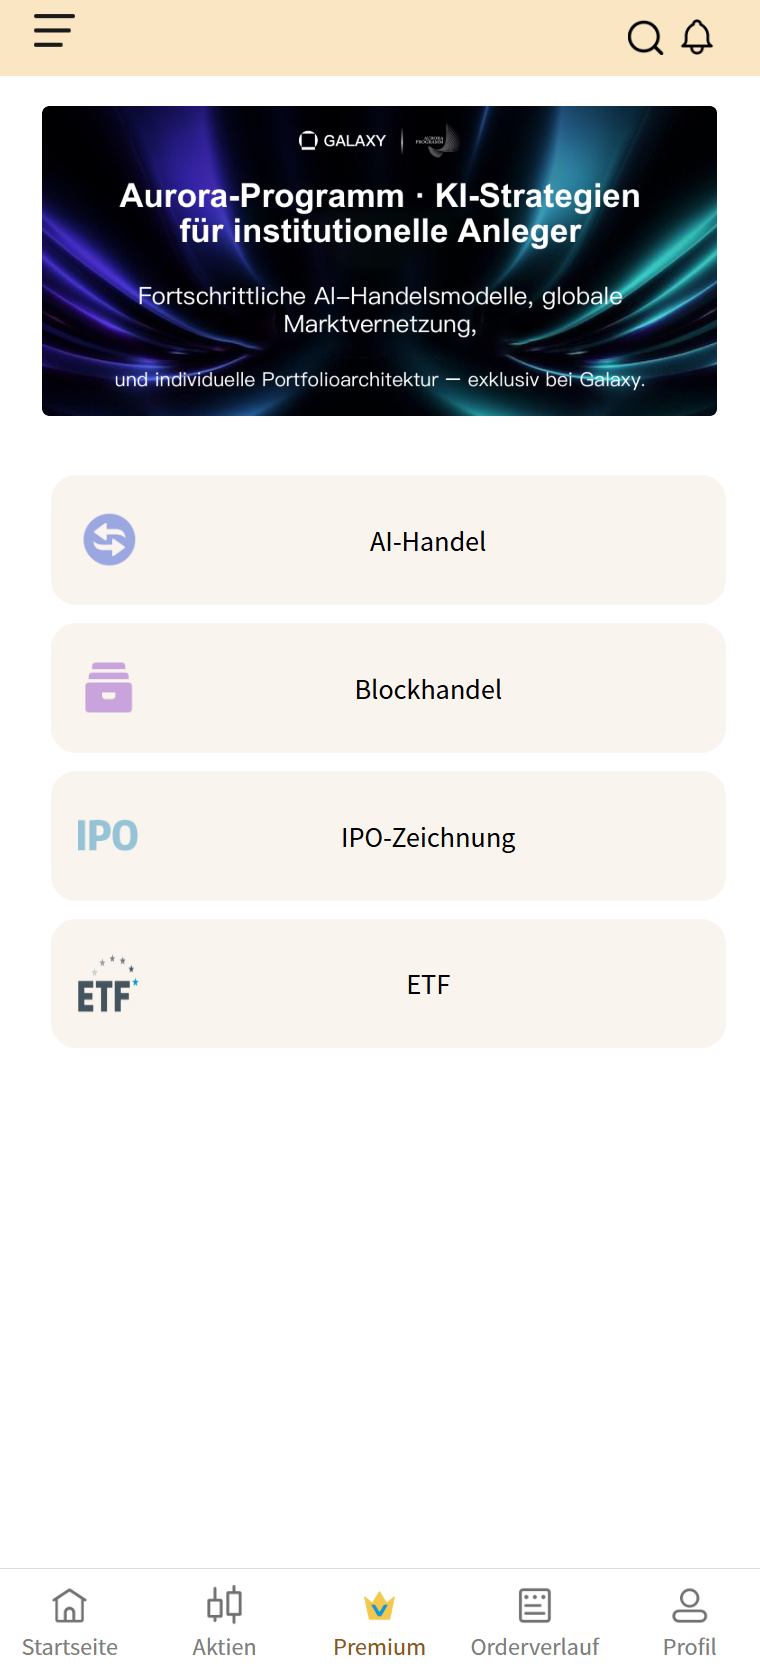Tap the Aktien candlestick icon
This screenshot has height=1669, width=760.
224,1605
